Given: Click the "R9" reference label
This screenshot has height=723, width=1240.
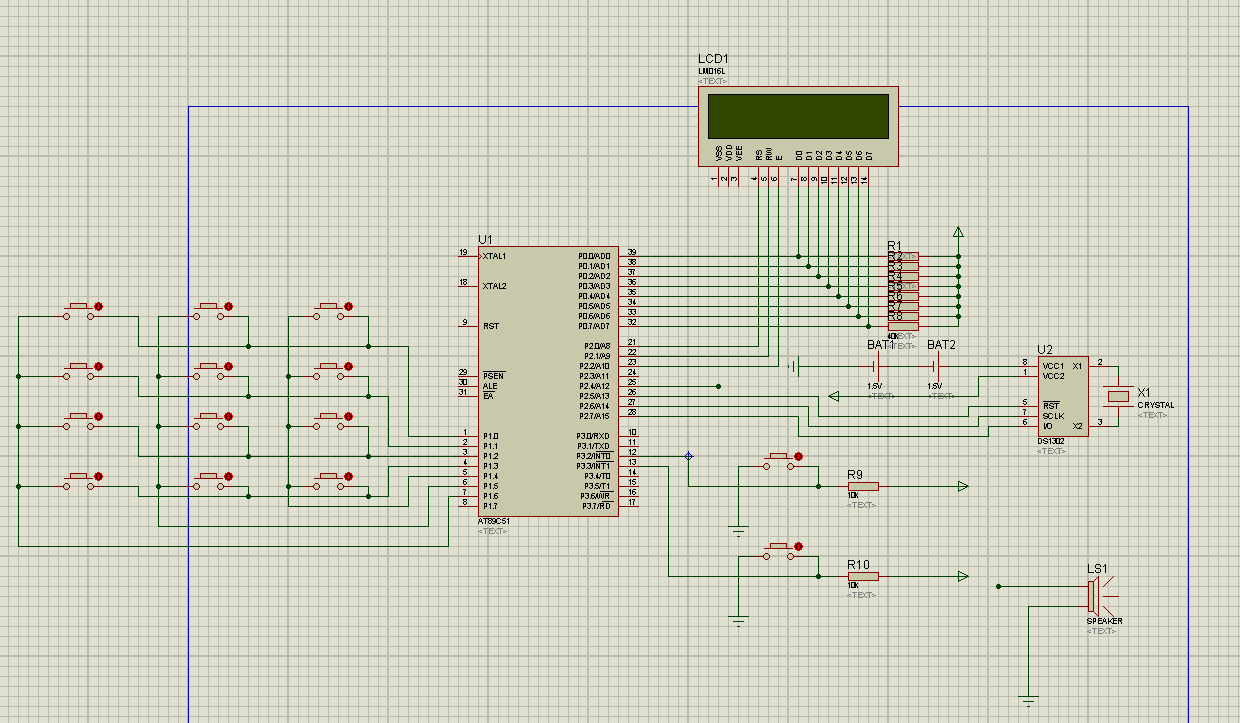Looking at the screenshot, I should tap(855, 474).
